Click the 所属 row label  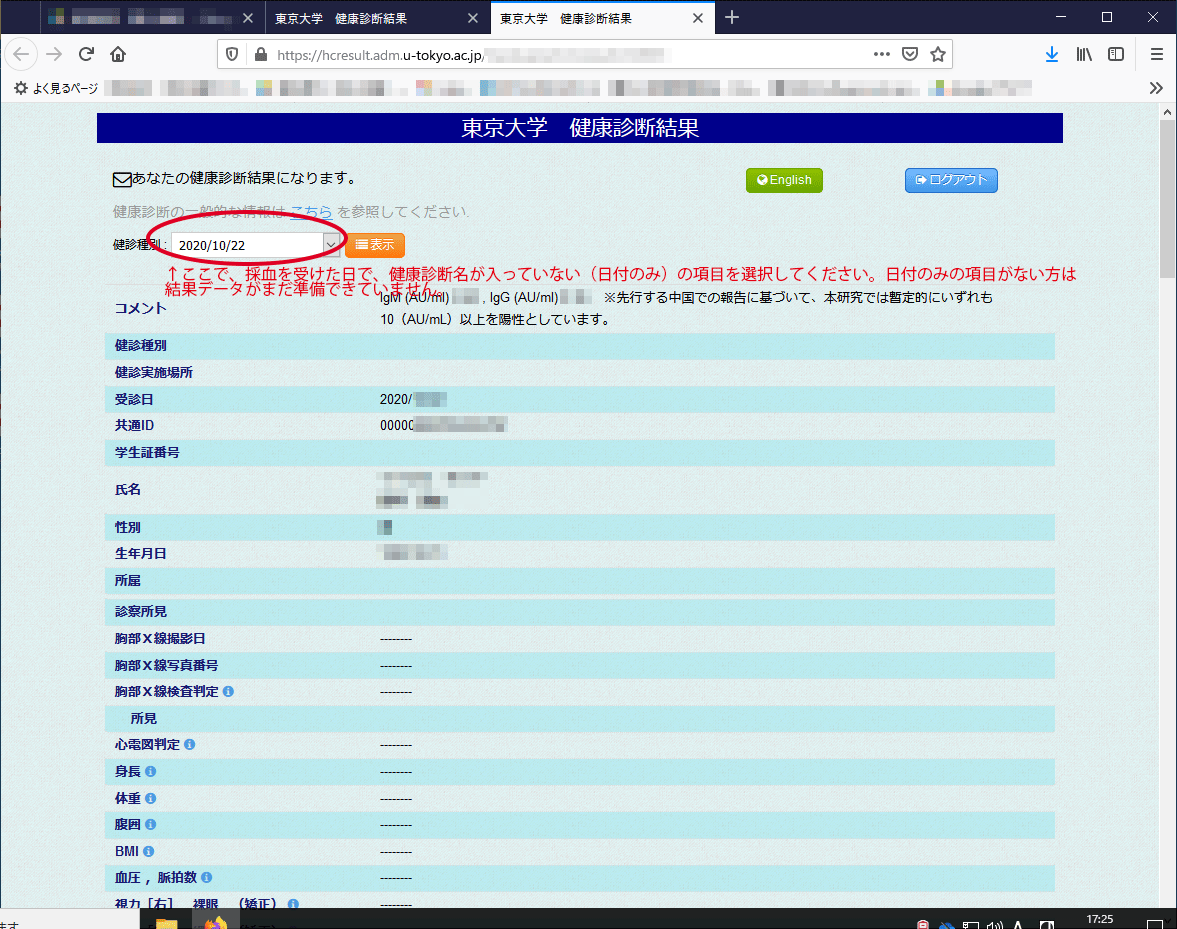(x=128, y=581)
